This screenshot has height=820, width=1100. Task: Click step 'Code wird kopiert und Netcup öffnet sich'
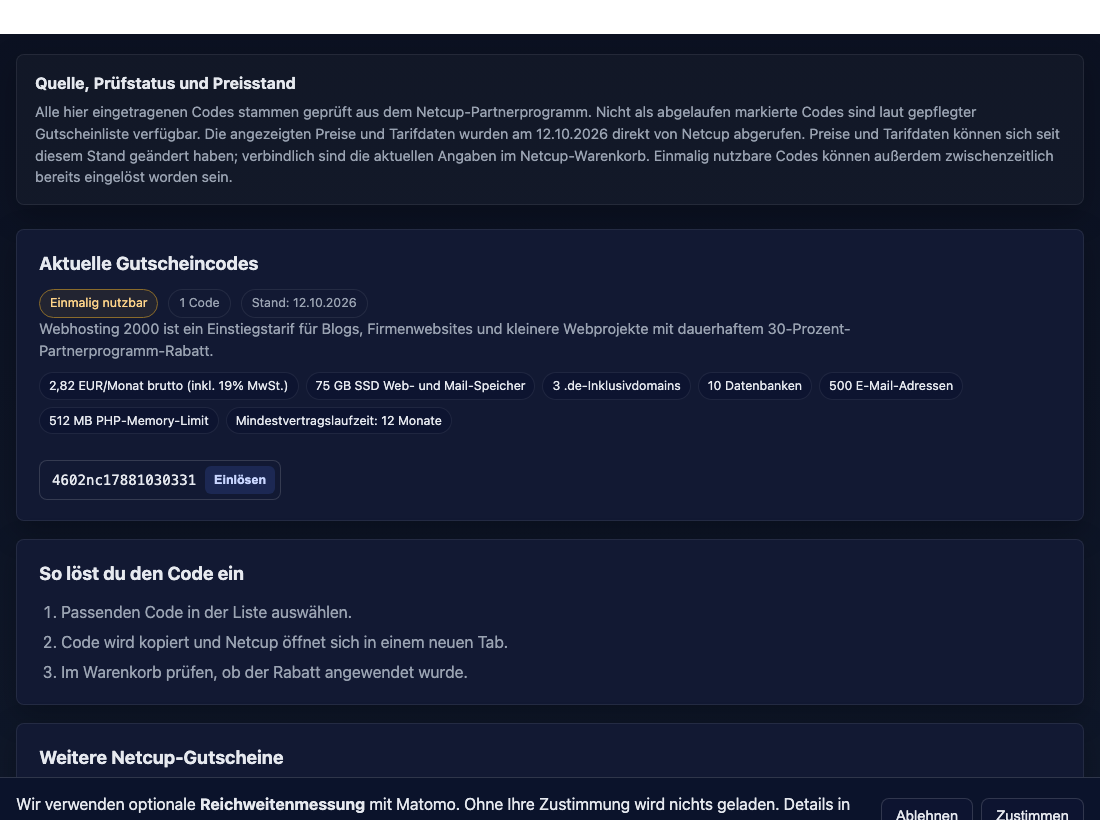[284, 643]
